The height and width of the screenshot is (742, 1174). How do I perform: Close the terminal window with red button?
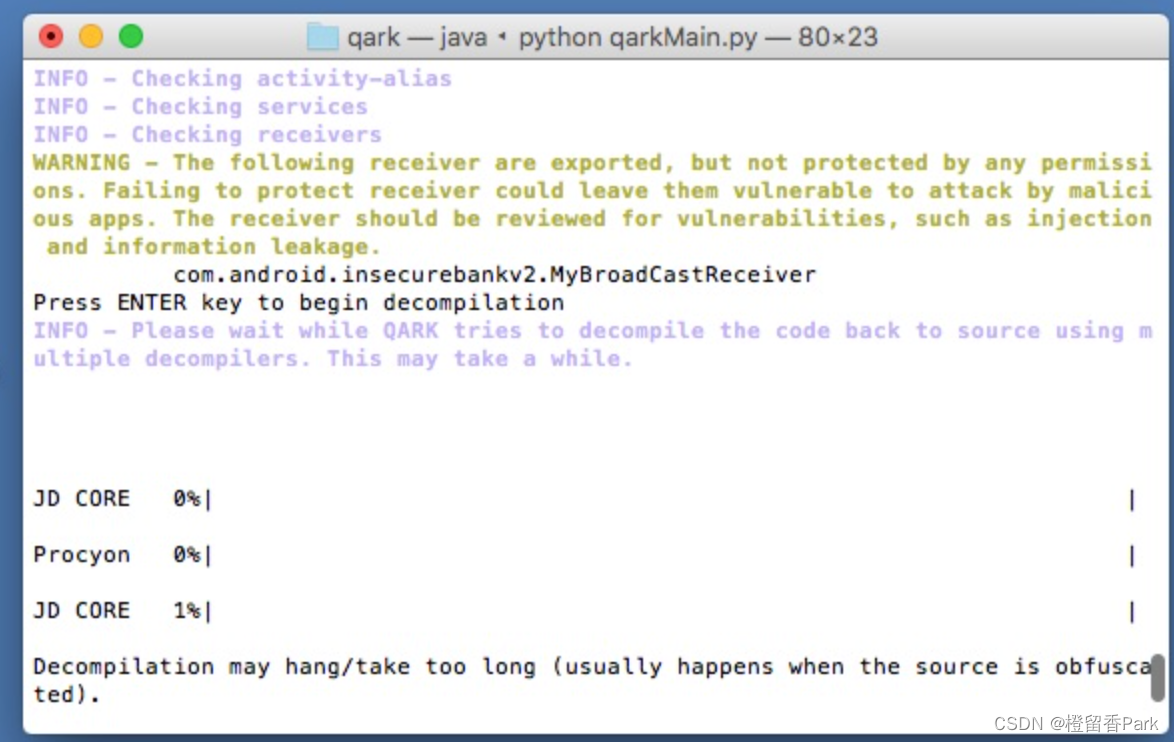(50, 38)
